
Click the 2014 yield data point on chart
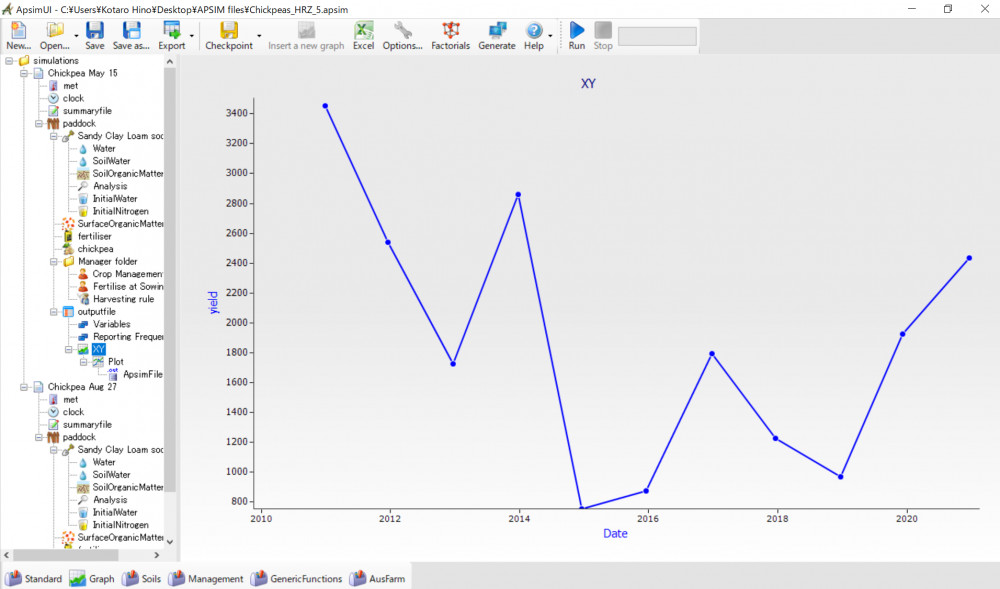518,195
